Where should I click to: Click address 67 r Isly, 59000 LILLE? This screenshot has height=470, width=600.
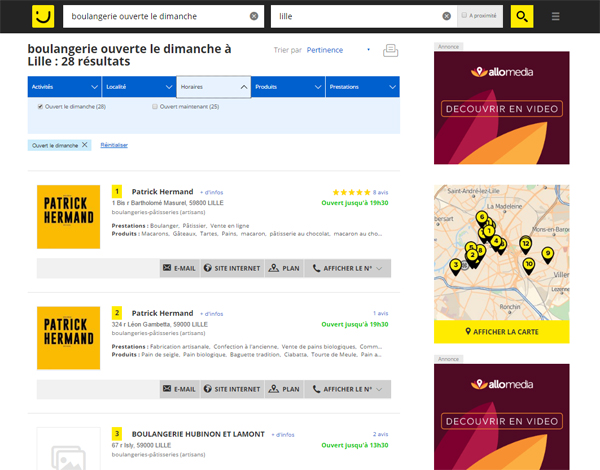141,445
